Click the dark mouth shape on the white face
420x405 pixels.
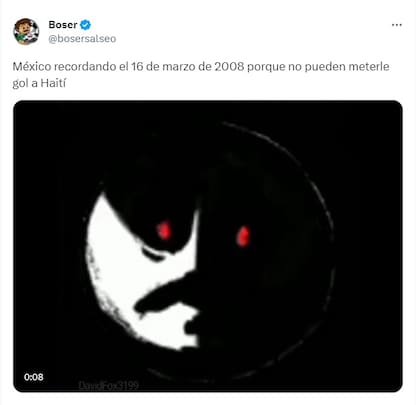pos(165,293)
